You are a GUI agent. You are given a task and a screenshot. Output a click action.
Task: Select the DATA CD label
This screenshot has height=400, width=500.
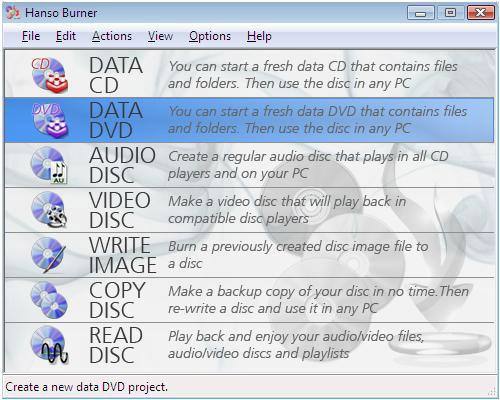(x=116, y=75)
